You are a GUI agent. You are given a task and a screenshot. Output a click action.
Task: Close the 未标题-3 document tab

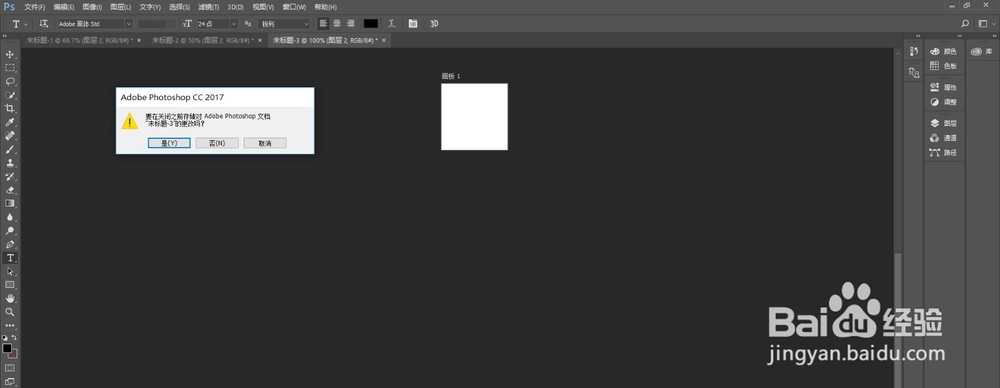[384, 40]
